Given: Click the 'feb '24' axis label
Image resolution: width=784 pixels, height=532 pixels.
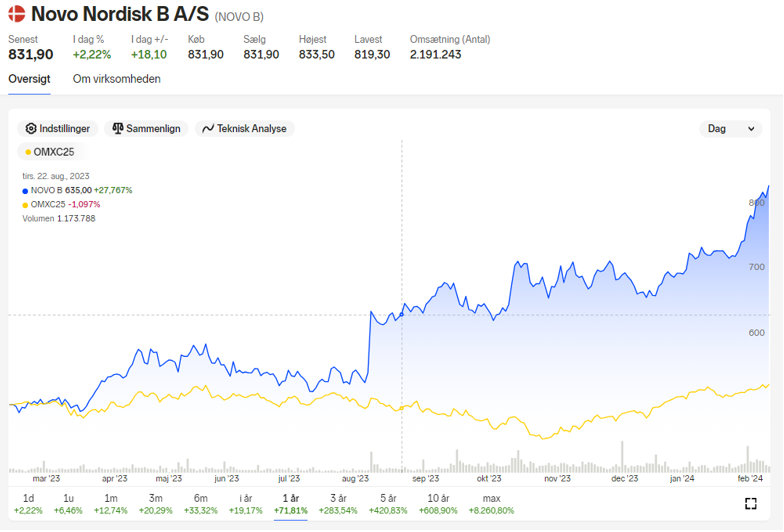Looking at the screenshot, I should [750, 478].
